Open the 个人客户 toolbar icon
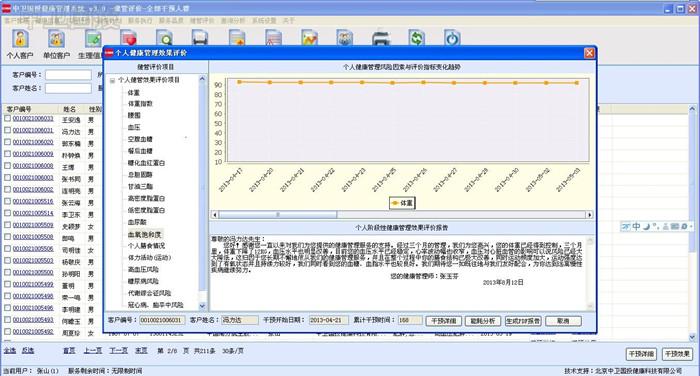This screenshot has width=700, height=376. pos(20,44)
